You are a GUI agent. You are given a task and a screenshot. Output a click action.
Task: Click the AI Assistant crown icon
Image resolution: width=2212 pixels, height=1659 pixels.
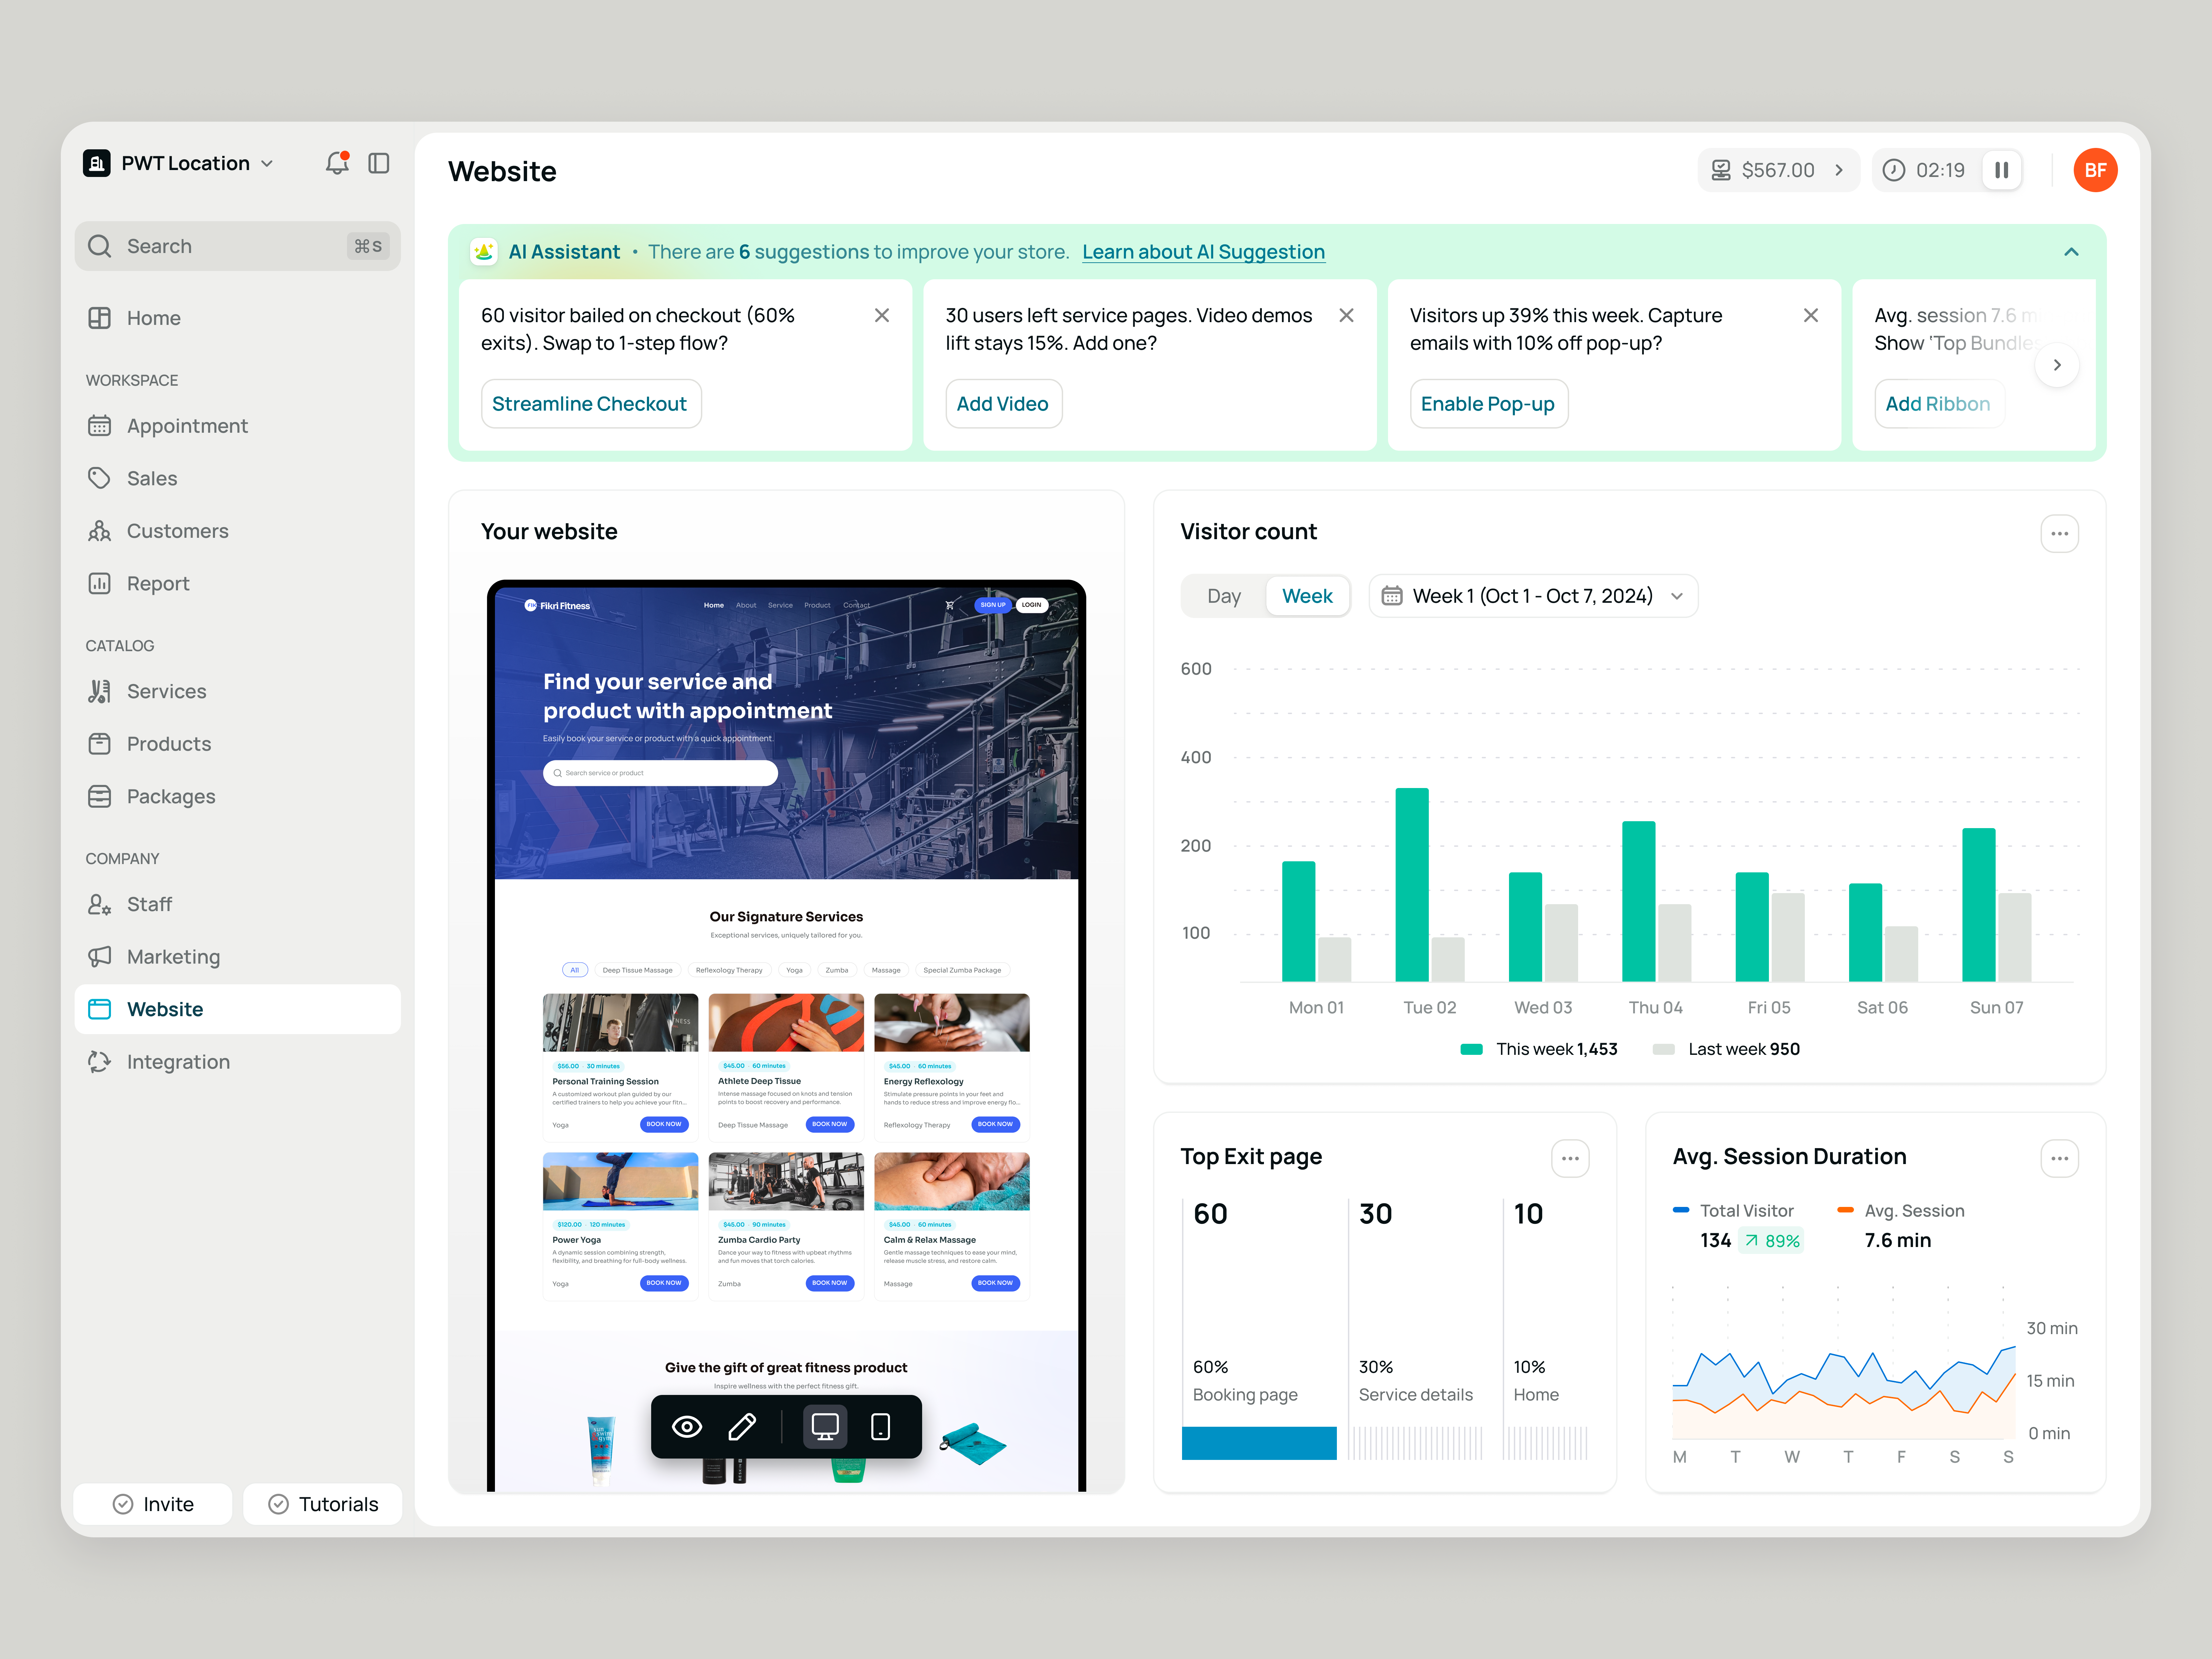click(484, 252)
